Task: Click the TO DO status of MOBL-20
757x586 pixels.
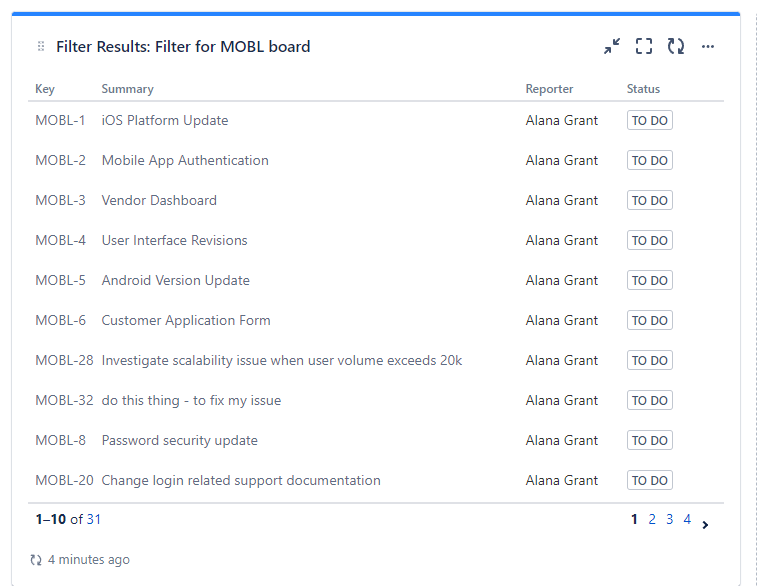Action: [x=649, y=480]
